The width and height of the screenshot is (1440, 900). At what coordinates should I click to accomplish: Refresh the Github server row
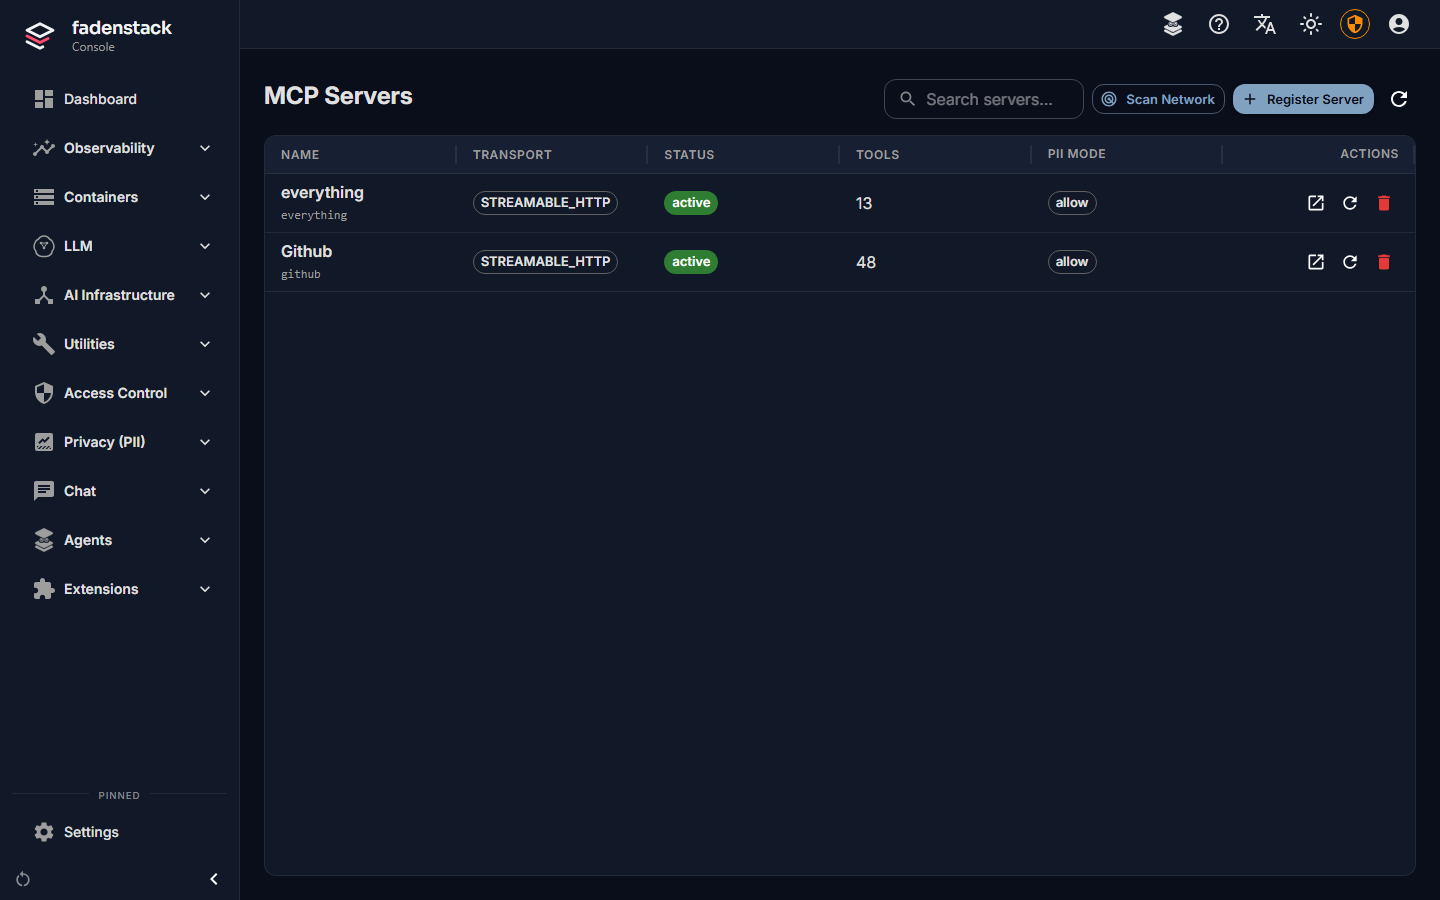[x=1350, y=262]
